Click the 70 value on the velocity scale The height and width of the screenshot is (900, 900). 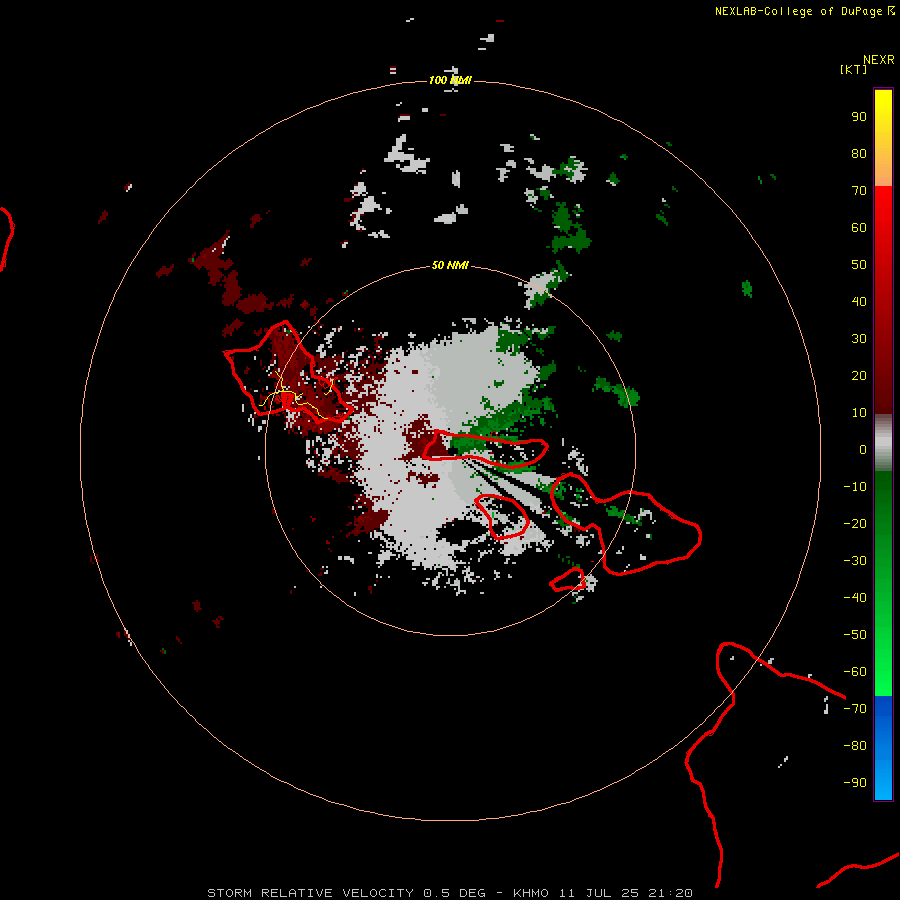tap(859, 191)
